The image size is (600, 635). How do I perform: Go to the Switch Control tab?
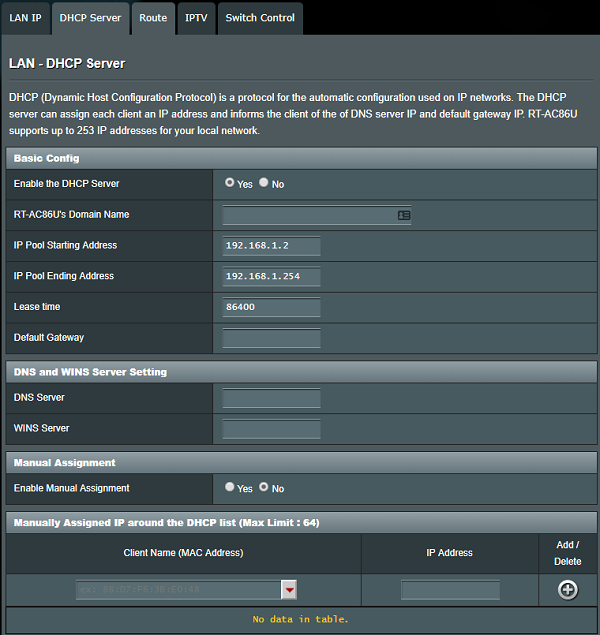260,18
